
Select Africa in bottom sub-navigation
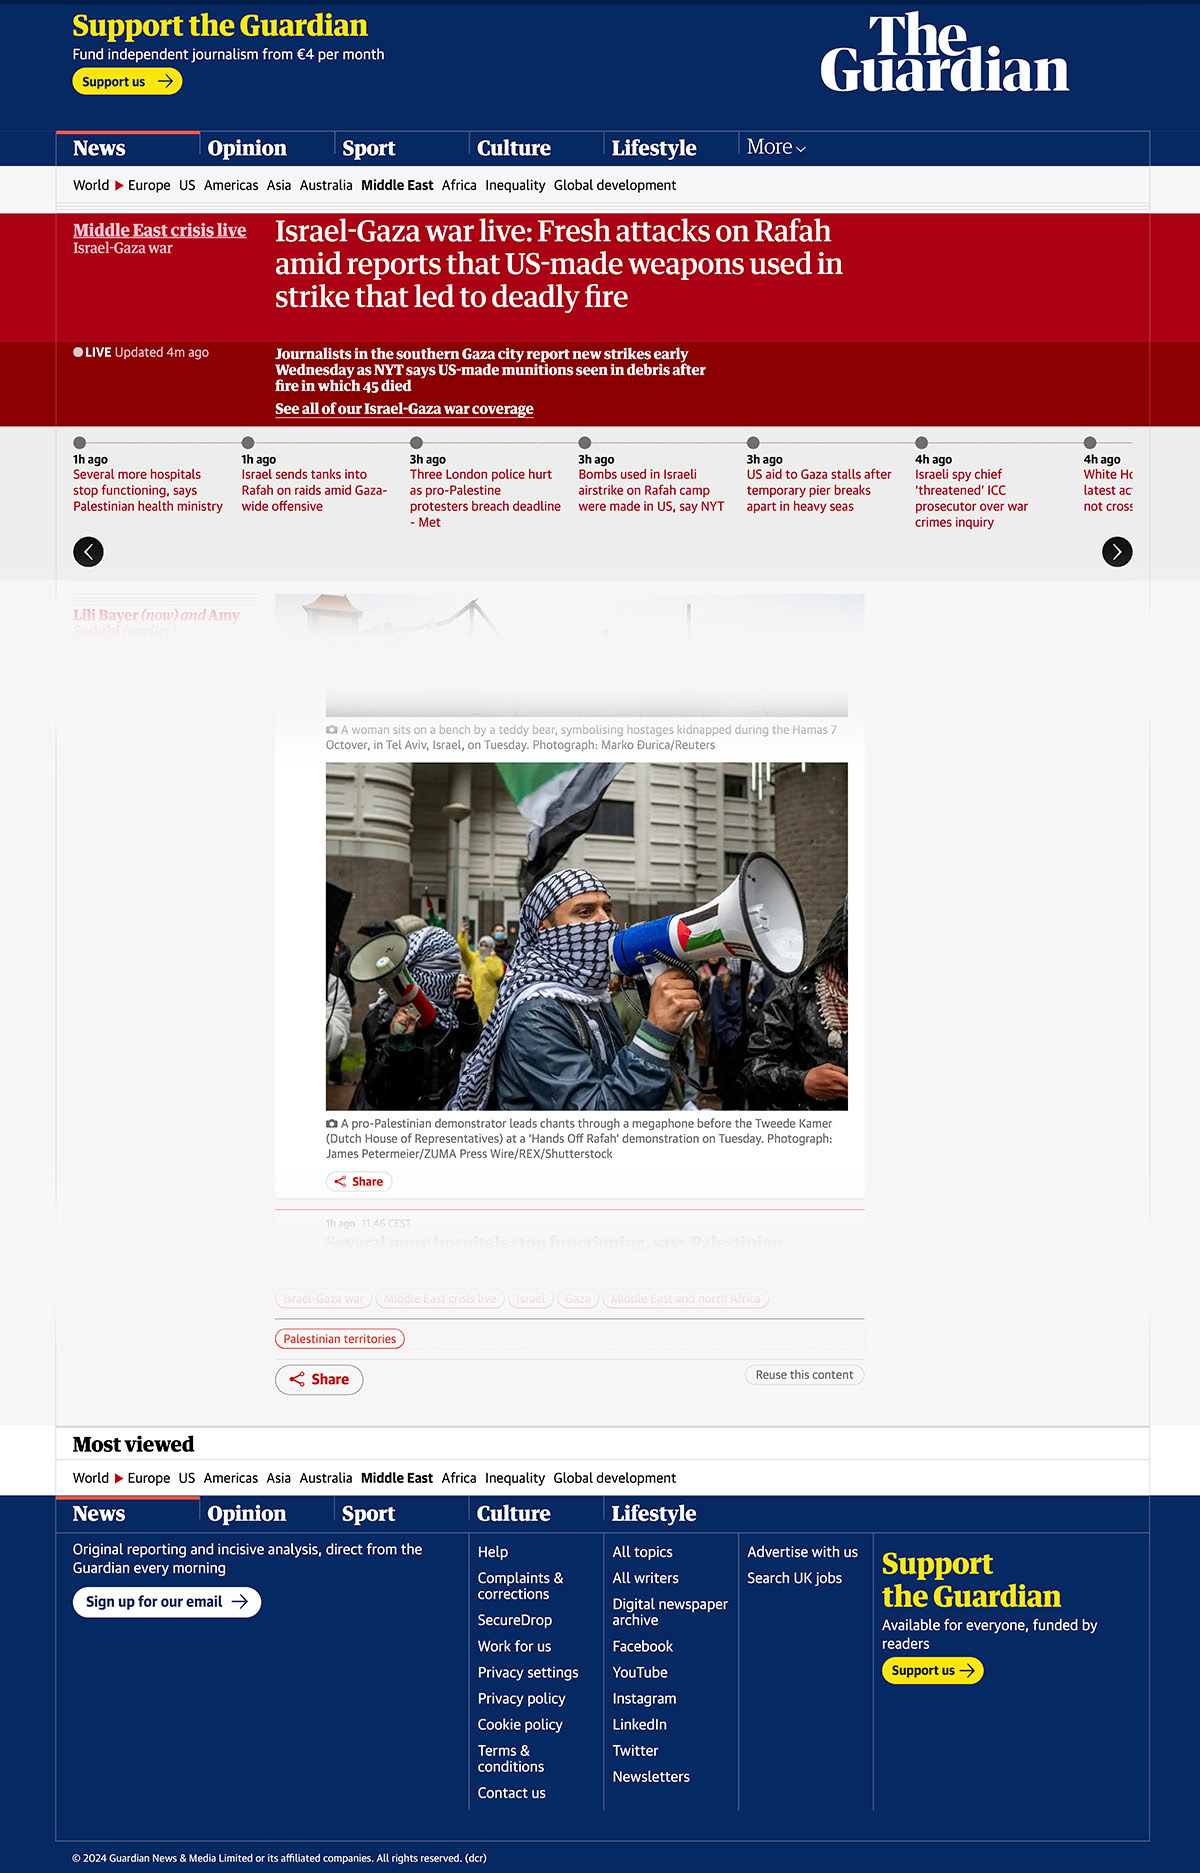[x=459, y=1478]
